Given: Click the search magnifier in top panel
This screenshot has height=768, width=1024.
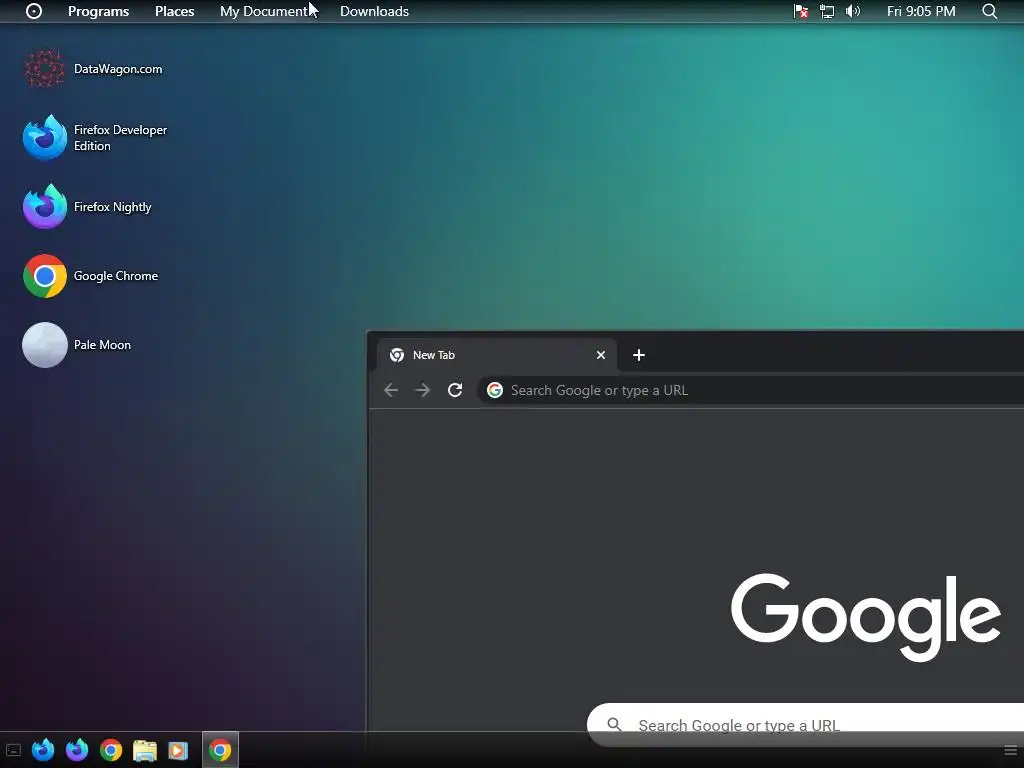Looking at the screenshot, I should click(989, 11).
